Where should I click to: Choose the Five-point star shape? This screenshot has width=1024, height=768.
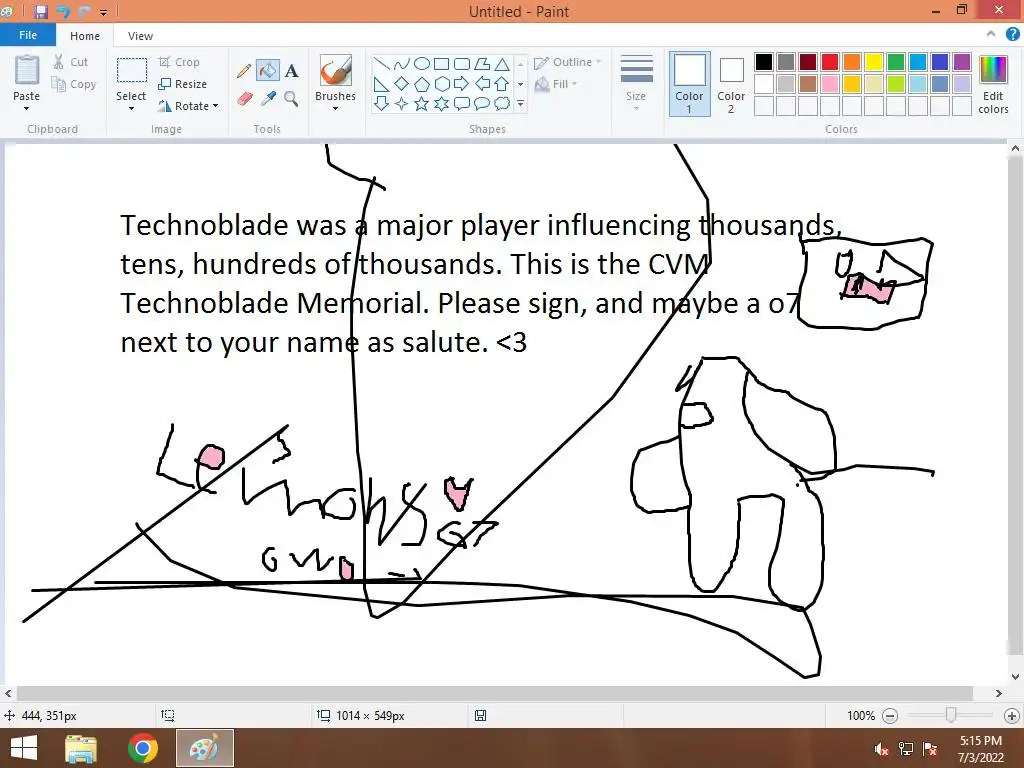(x=421, y=104)
